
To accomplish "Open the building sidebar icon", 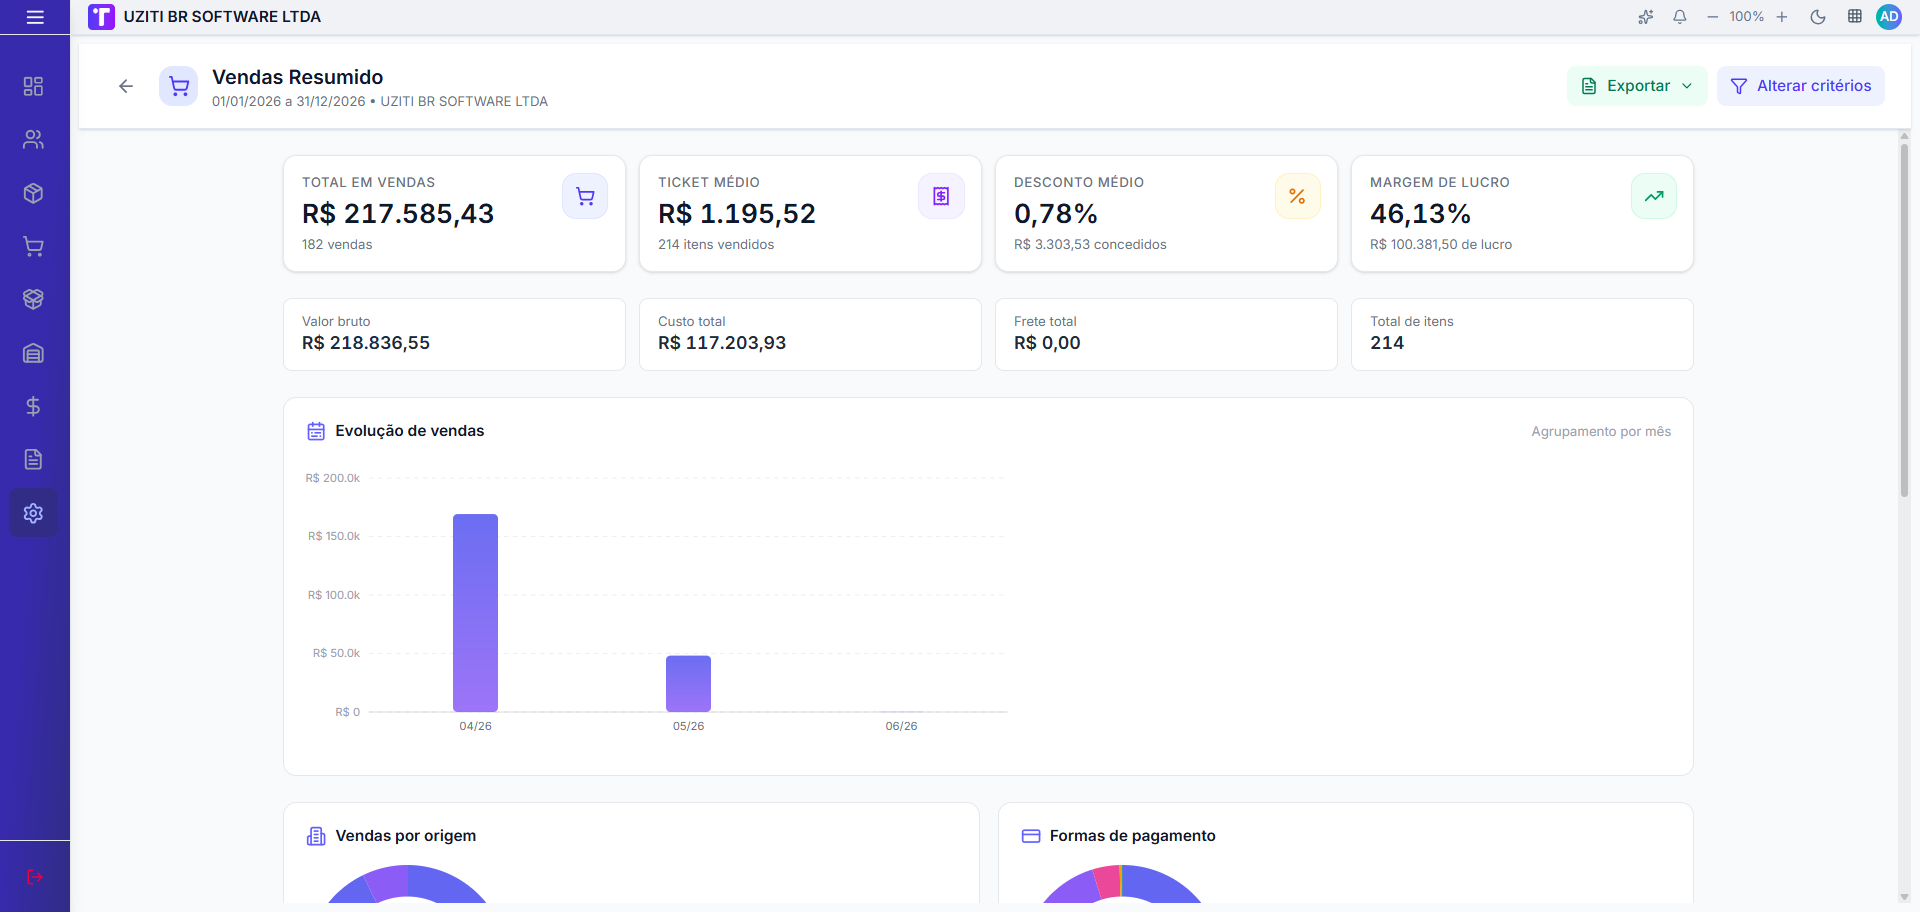I will [x=33, y=353].
